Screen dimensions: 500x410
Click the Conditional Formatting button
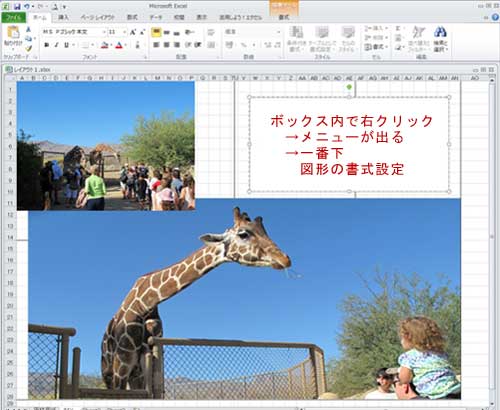point(296,39)
